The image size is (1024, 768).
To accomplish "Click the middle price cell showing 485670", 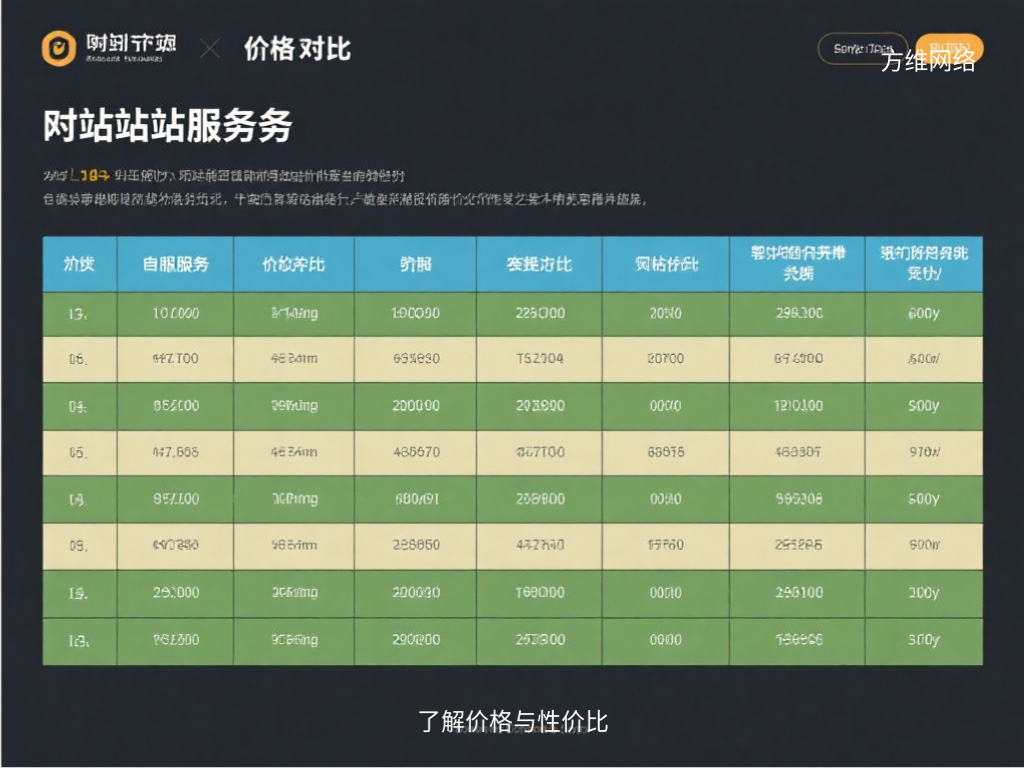I will coord(415,452).
